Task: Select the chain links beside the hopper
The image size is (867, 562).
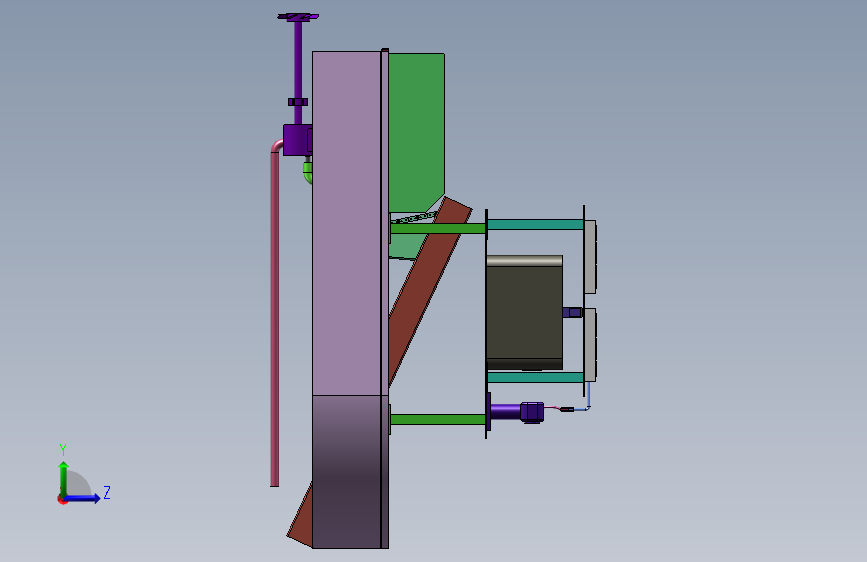Action: pos(414,218)
